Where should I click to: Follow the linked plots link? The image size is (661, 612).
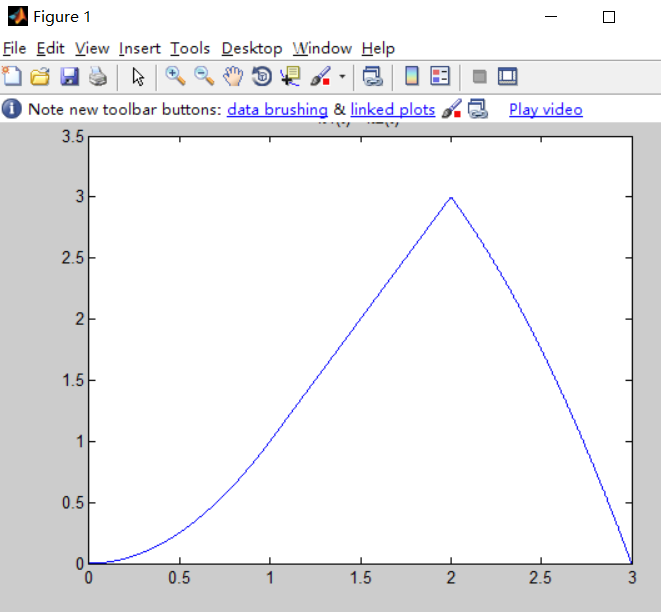point(392,110)
